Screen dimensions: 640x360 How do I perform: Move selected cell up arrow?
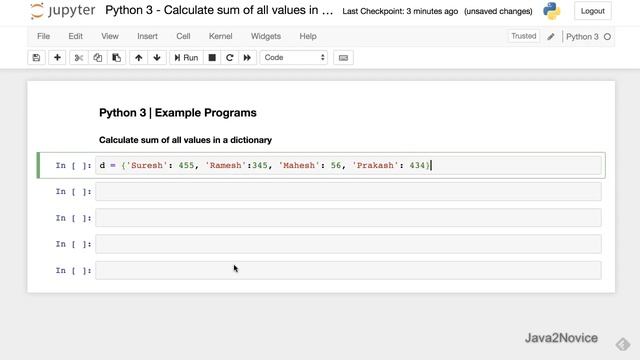(139, 58)
